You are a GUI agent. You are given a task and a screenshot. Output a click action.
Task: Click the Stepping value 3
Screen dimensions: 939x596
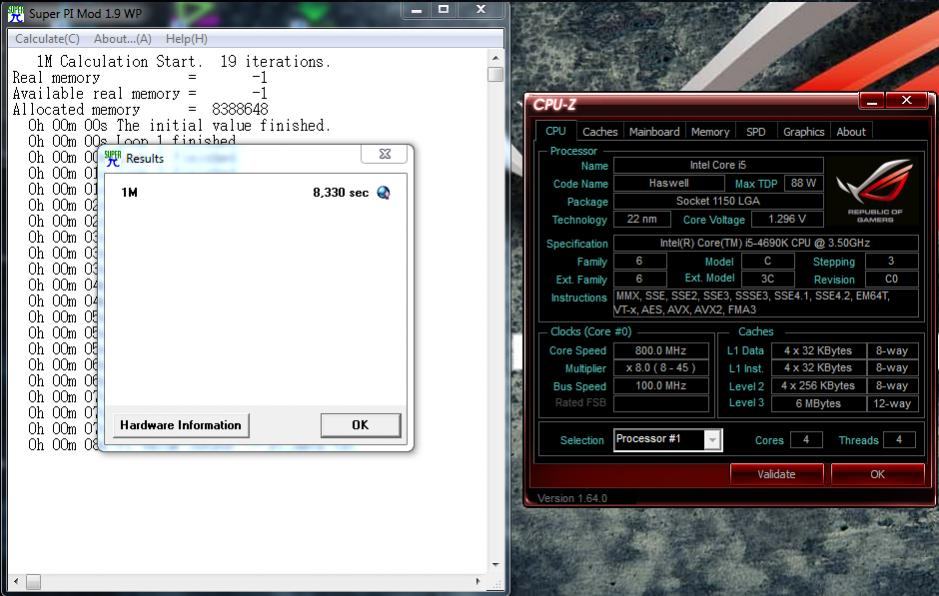892,261
